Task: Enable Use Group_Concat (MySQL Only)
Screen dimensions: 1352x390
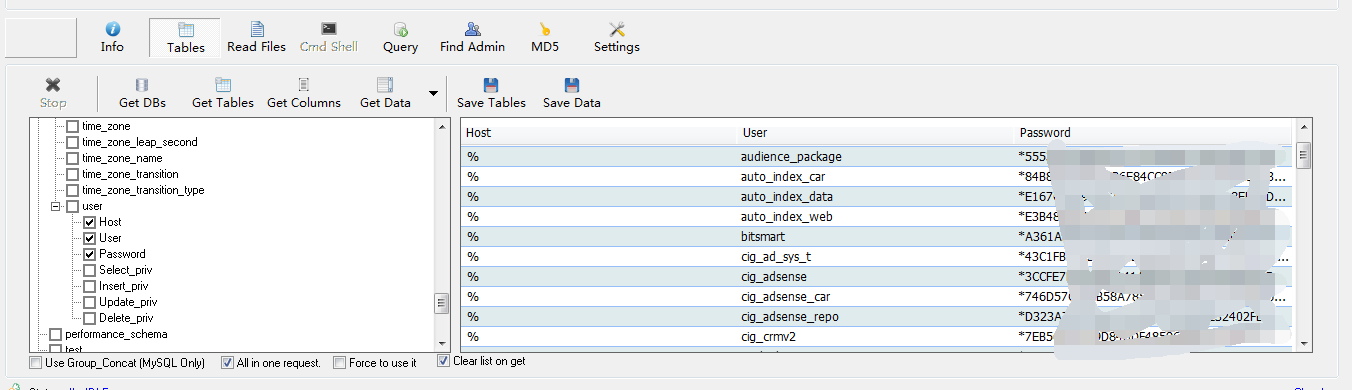Action: 36,363
